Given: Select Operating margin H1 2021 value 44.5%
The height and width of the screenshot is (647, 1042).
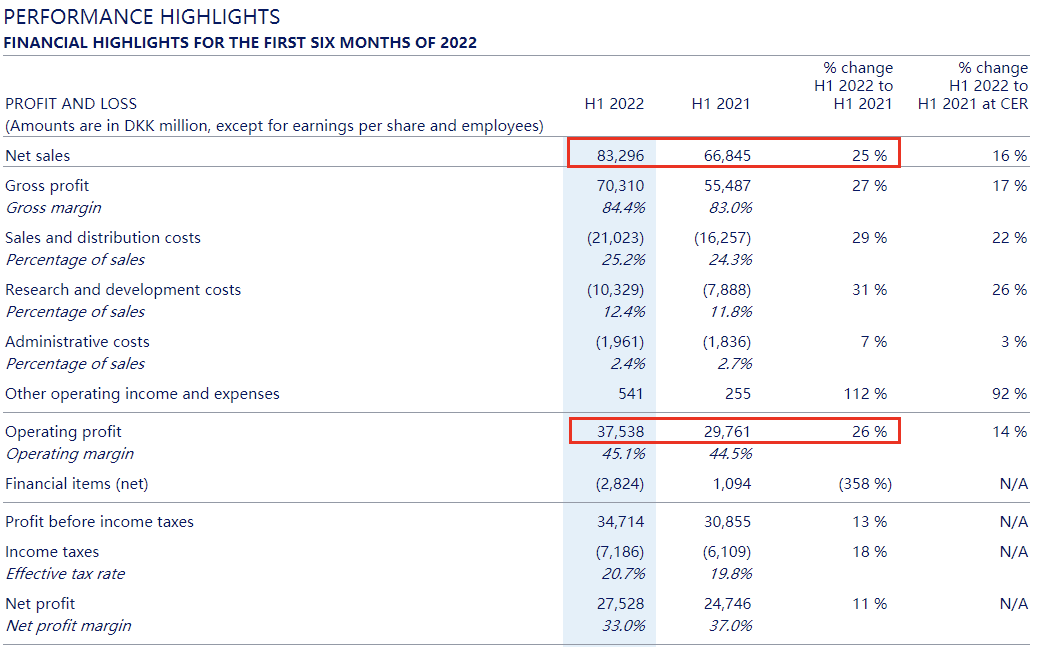Looking at the screenshot, I should click(730, 454).
